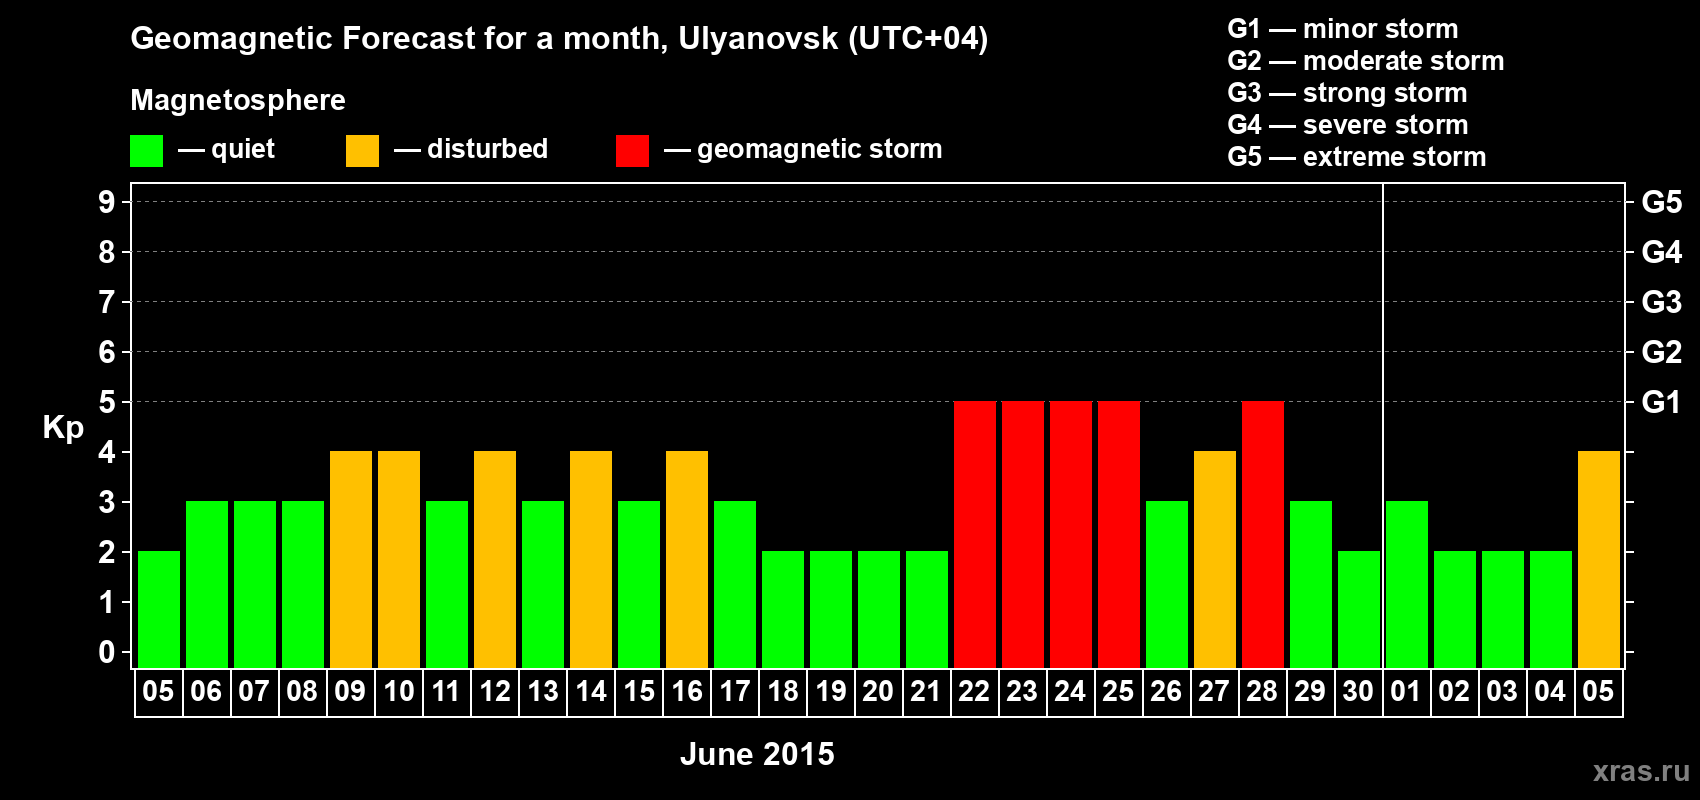This screenshot has width=1700, height=800.
Task: Click the date label 24
Action: pos(1070,692)
